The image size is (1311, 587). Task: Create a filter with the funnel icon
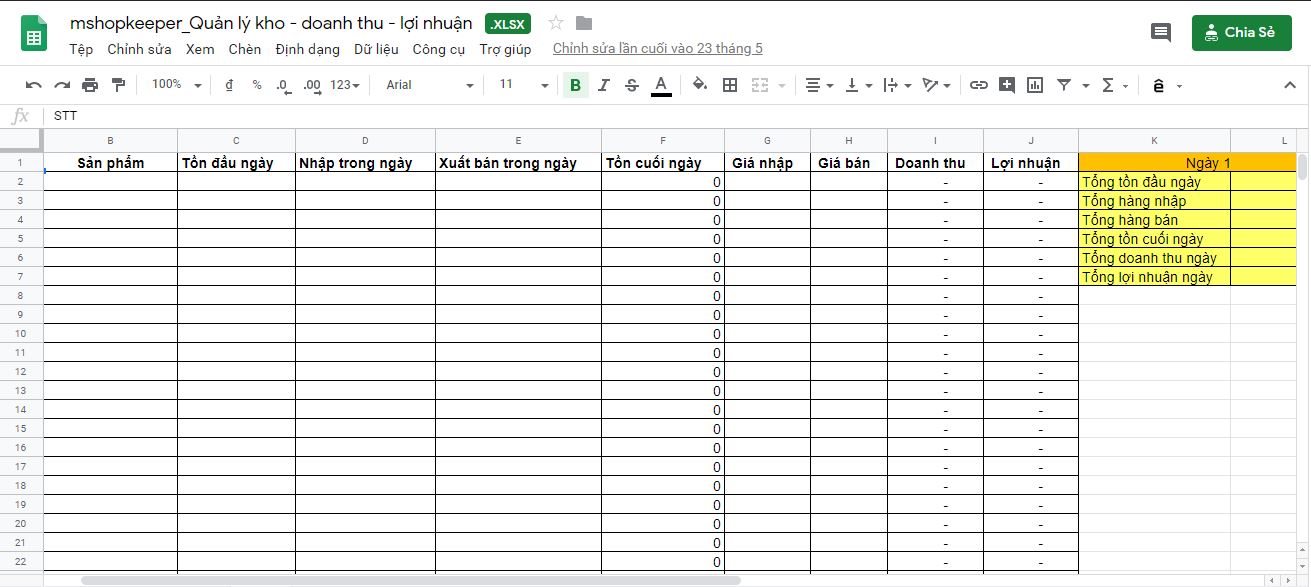coord(1064,86)
